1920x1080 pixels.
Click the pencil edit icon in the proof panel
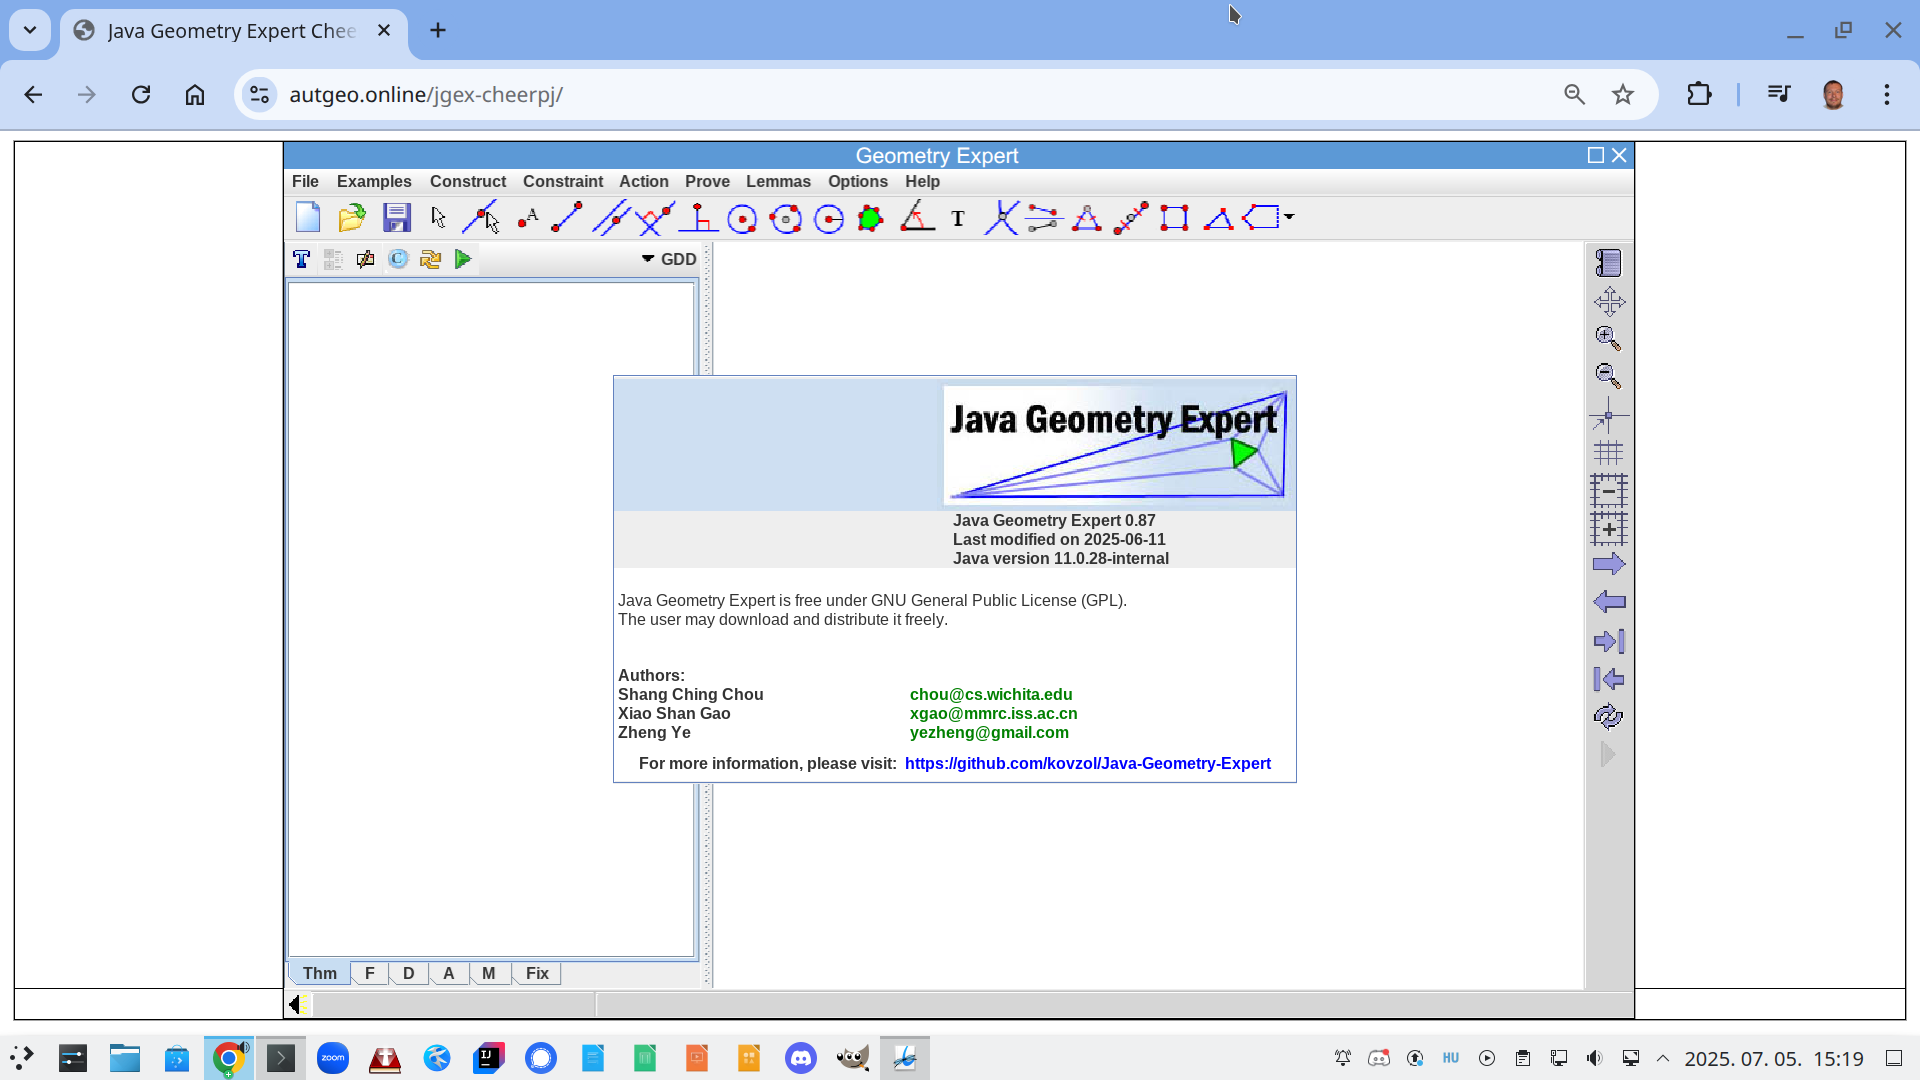point(365,259)
